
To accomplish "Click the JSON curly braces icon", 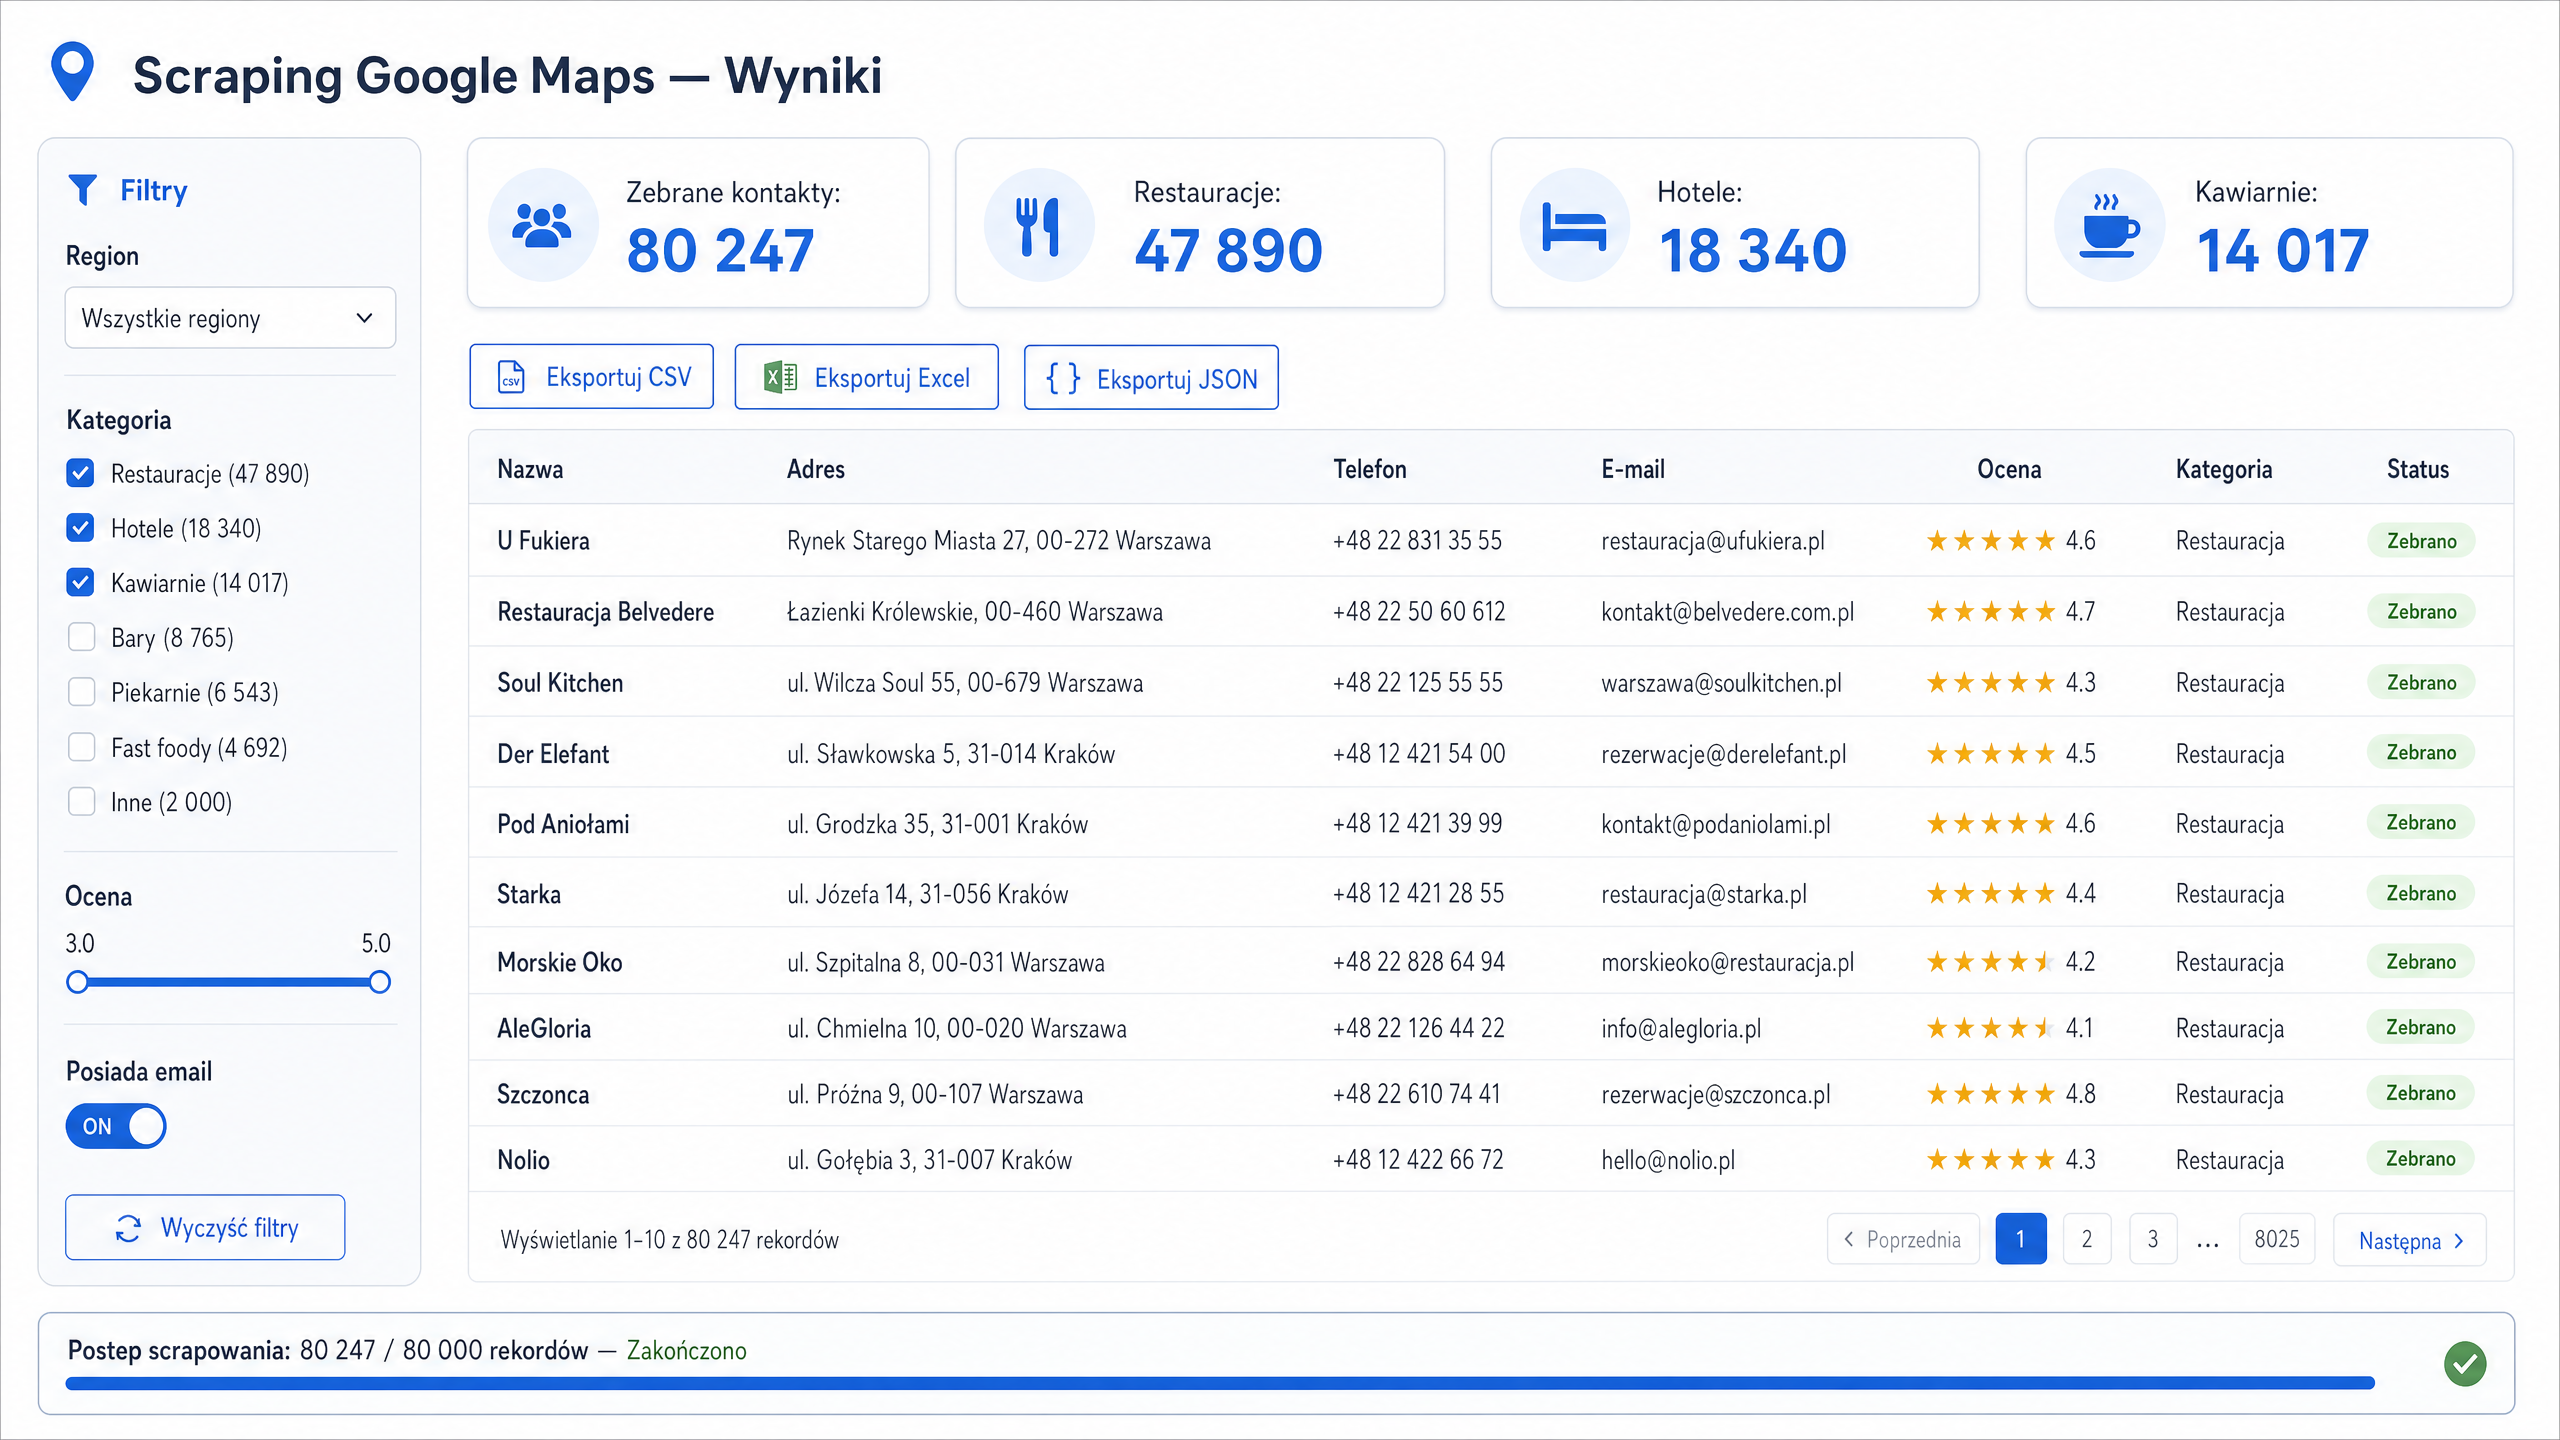I will 1063,378.
